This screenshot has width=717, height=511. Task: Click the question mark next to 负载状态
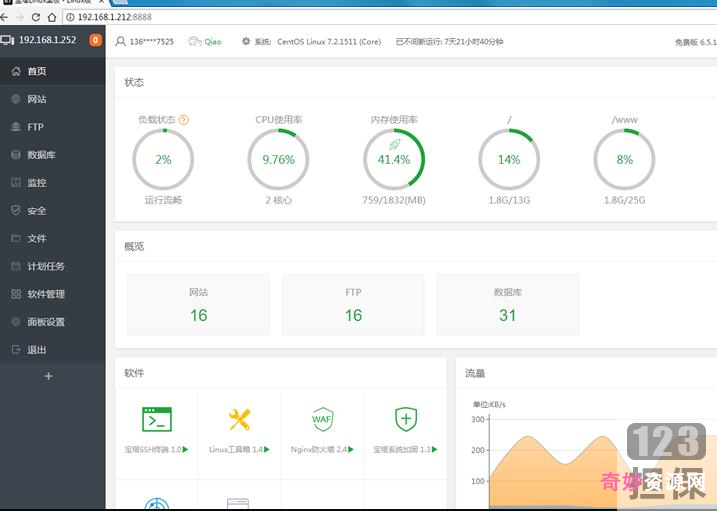pos(183,120)
